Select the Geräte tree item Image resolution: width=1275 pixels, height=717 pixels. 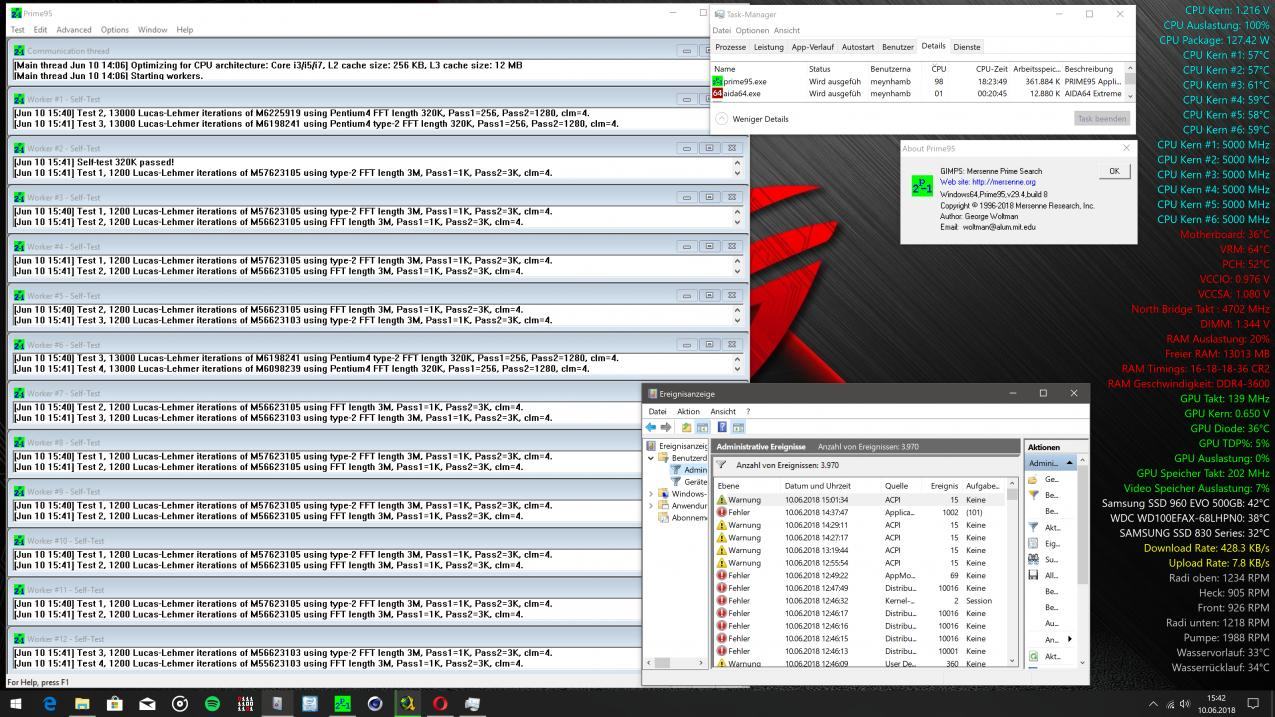688,481
